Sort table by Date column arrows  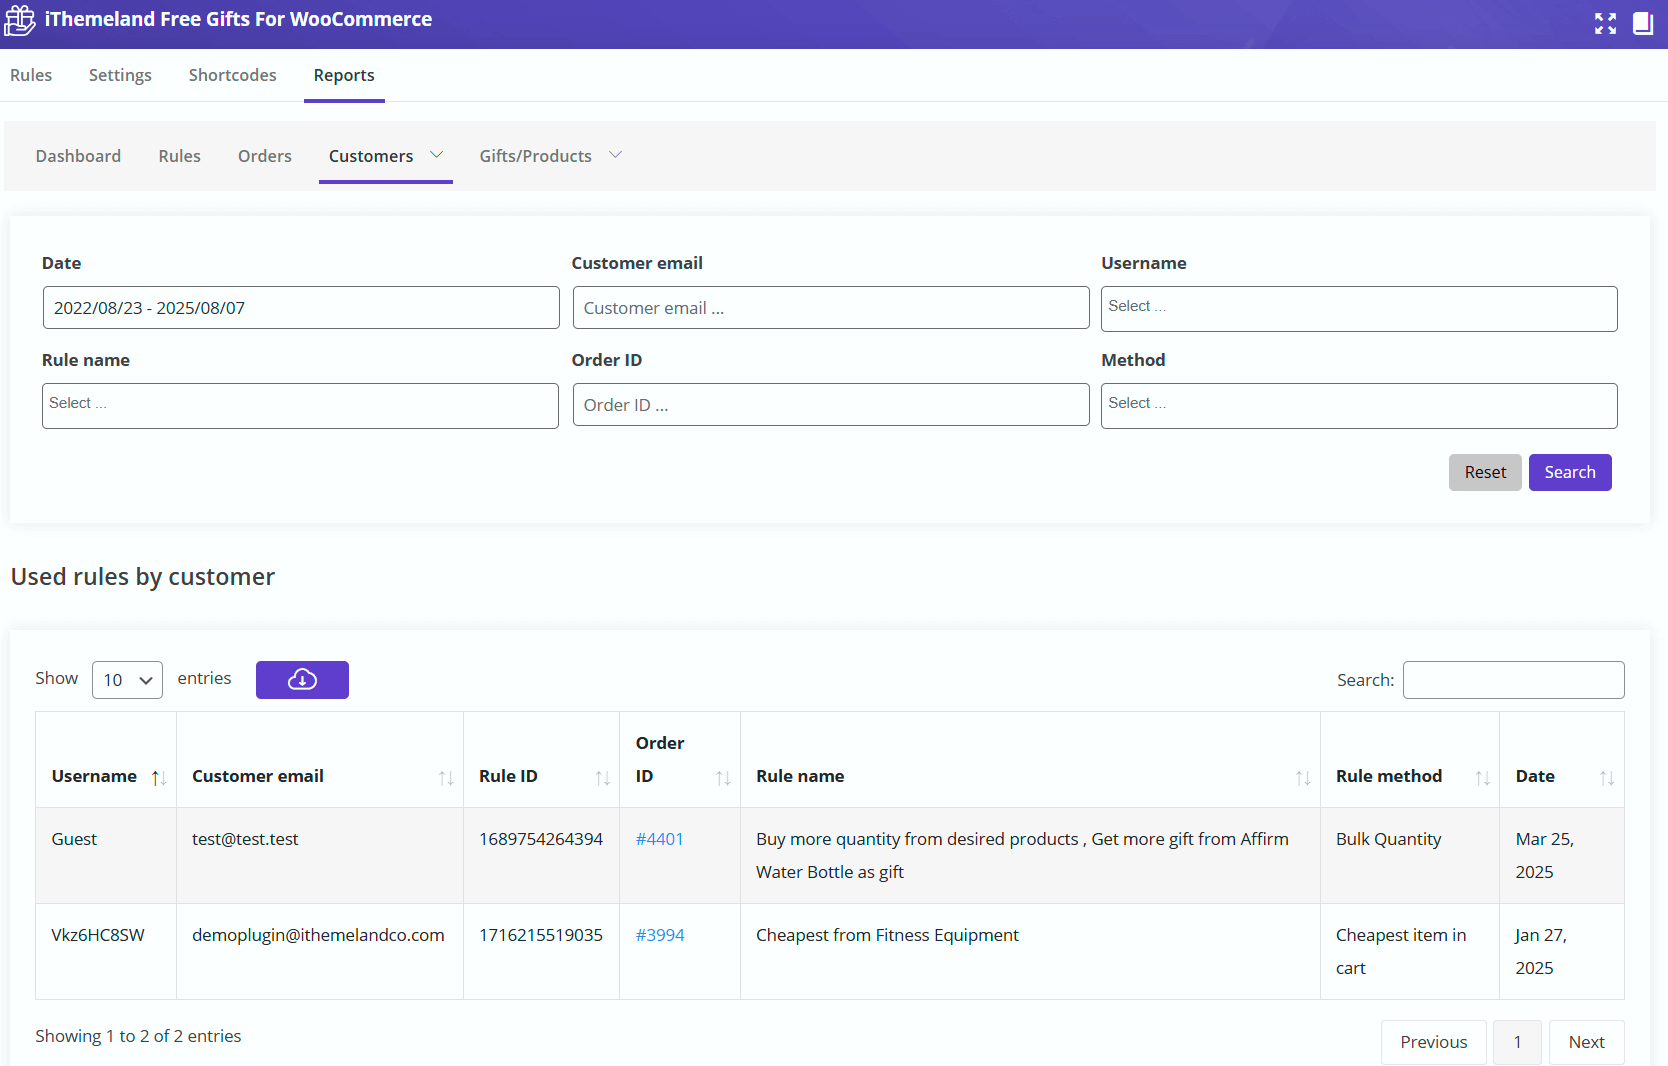[1606, 778]
